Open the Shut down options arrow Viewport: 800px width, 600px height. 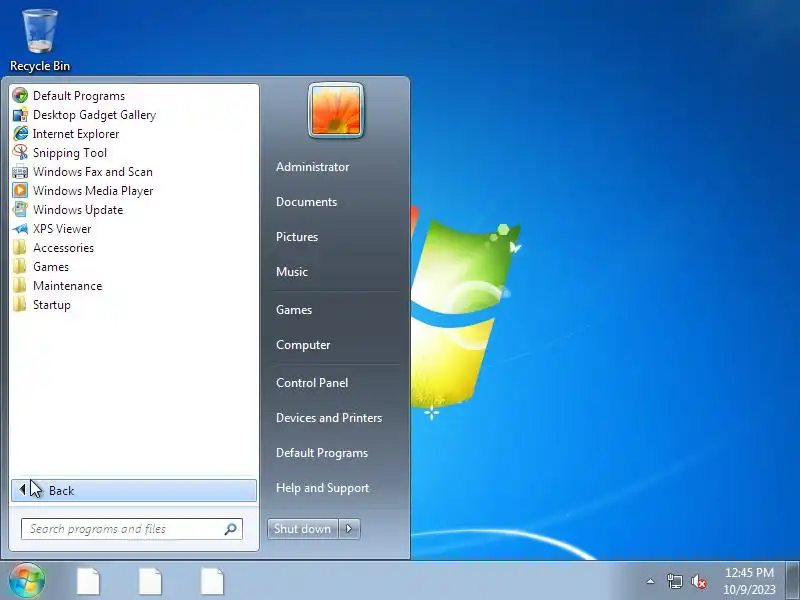pyautogui.click(x=349, y=529)
